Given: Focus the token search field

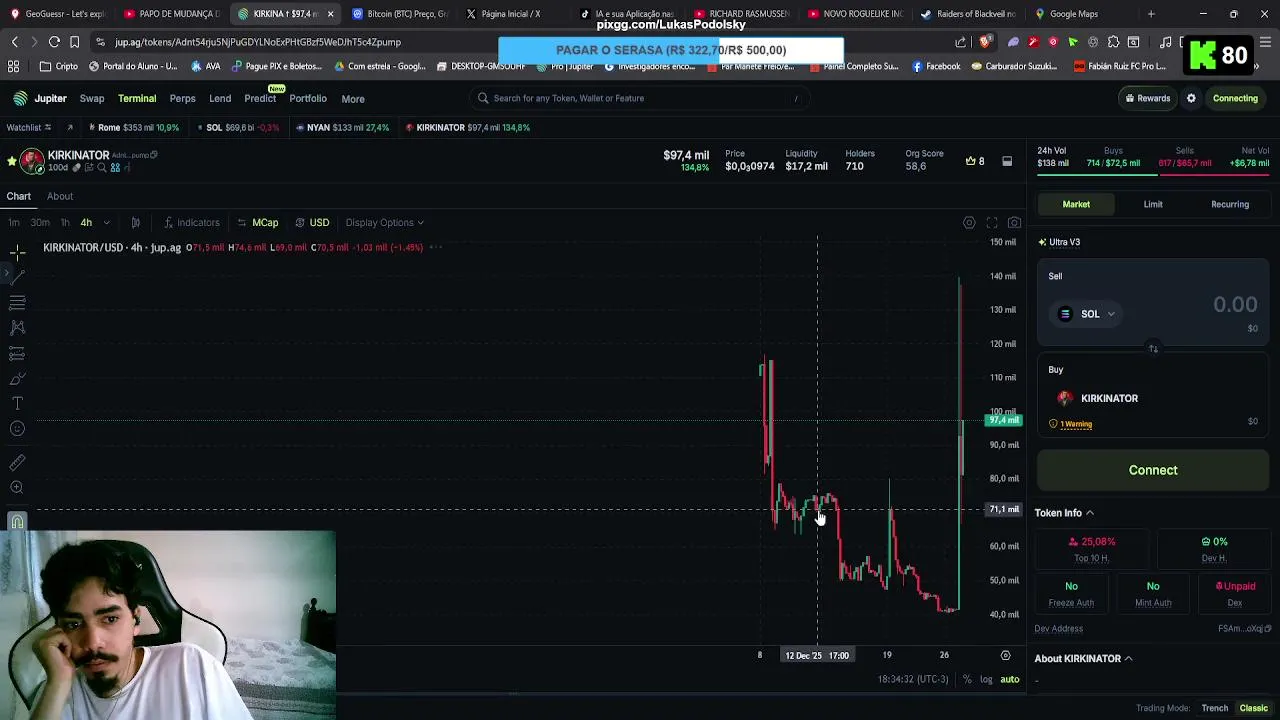Looking at the screenshot, I should tap(638, 98).
